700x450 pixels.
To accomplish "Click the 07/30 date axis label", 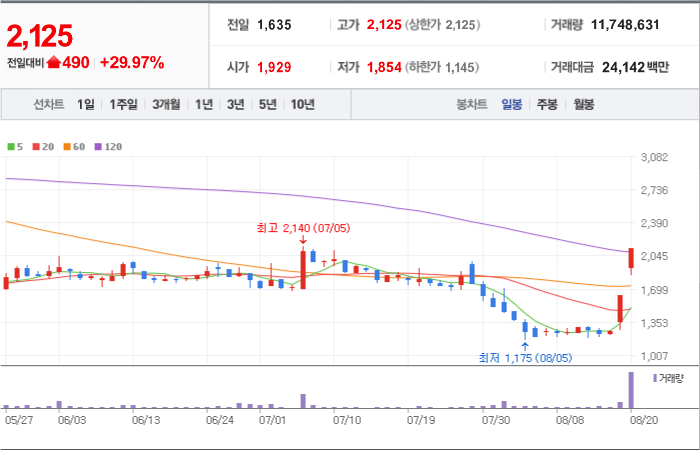I will tap(496, 421).
